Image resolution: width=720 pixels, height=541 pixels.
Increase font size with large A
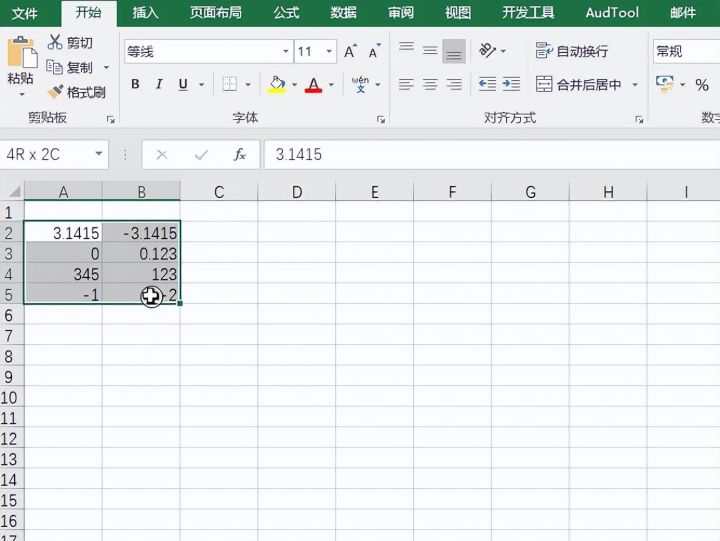[x=350, y=51]
